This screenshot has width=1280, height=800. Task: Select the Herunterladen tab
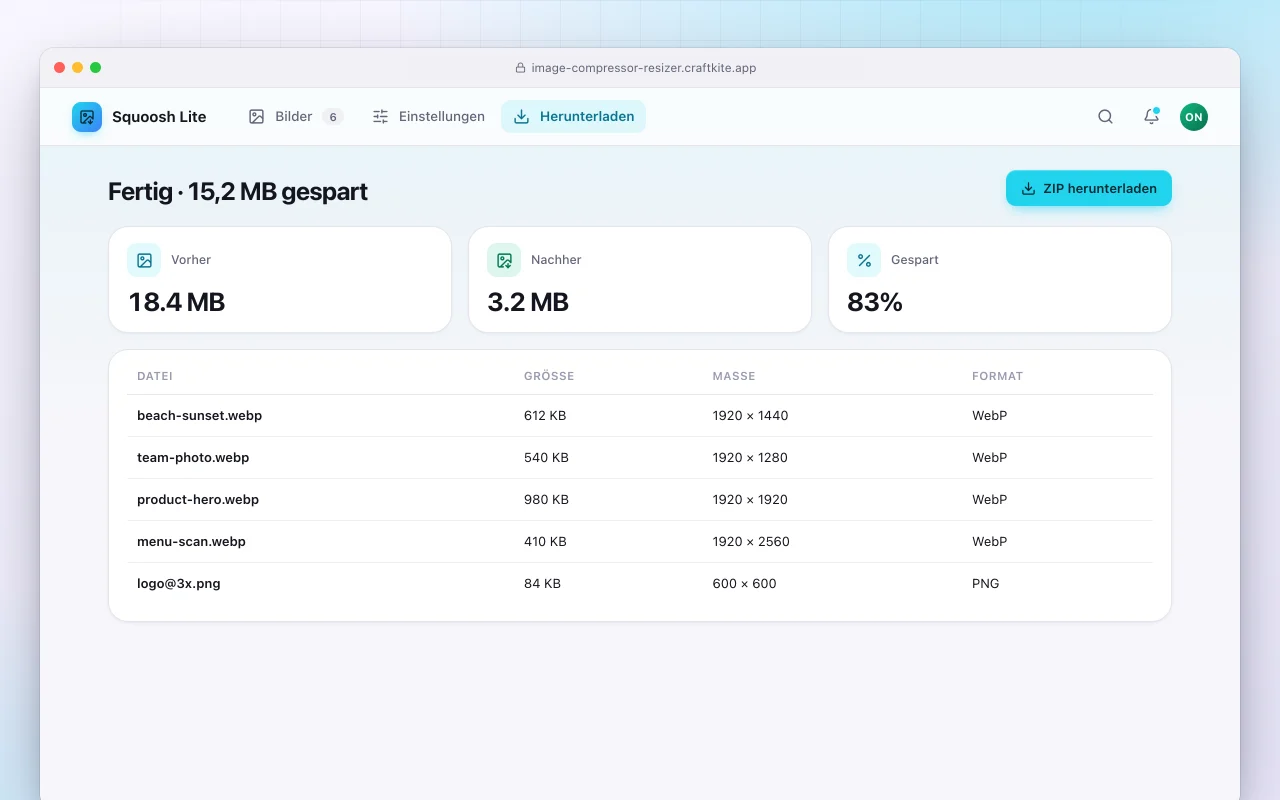(574, 117)
